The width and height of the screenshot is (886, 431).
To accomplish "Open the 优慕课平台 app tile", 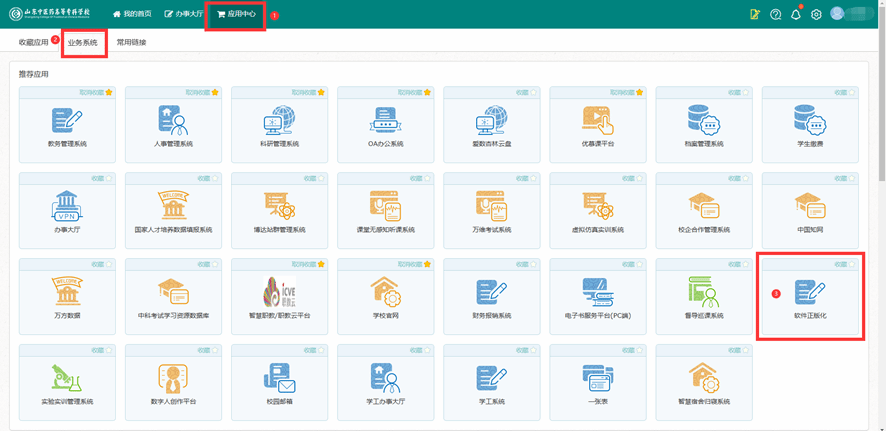I will [x=597, y=121].
